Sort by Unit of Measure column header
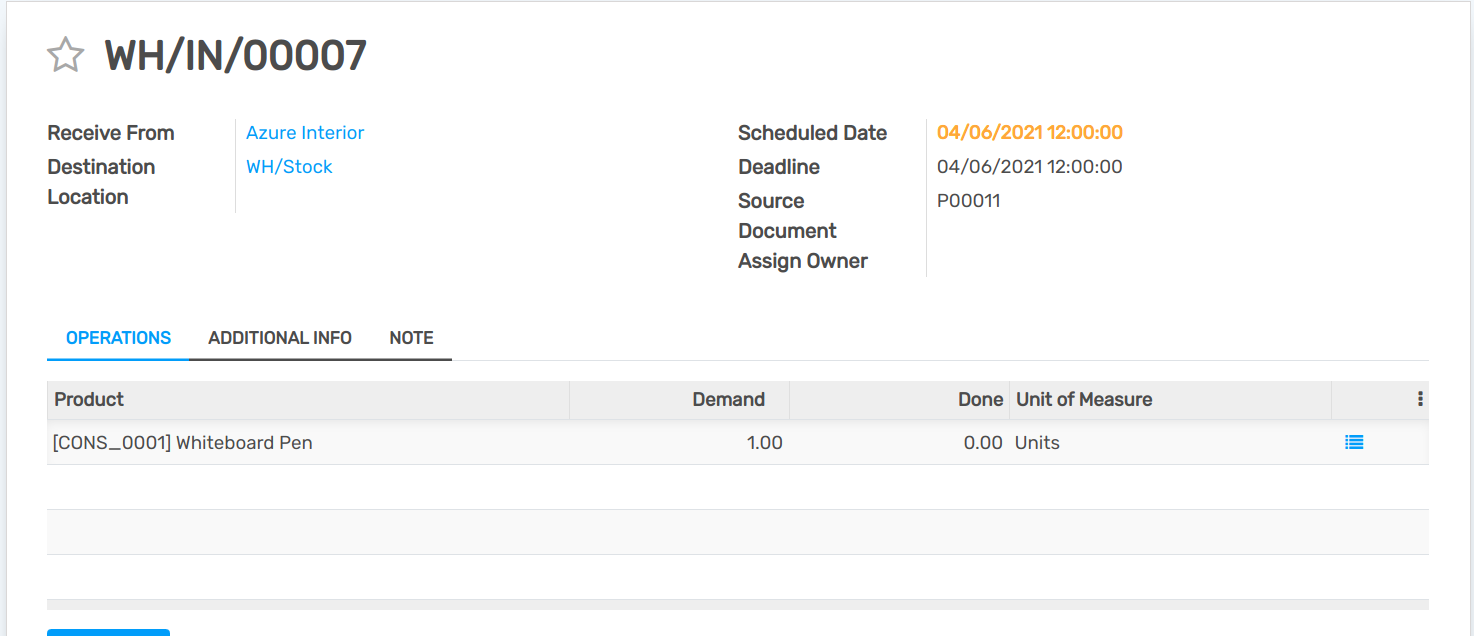Viewport: 1474px width, 636px height. click(x=1084, y=399)
